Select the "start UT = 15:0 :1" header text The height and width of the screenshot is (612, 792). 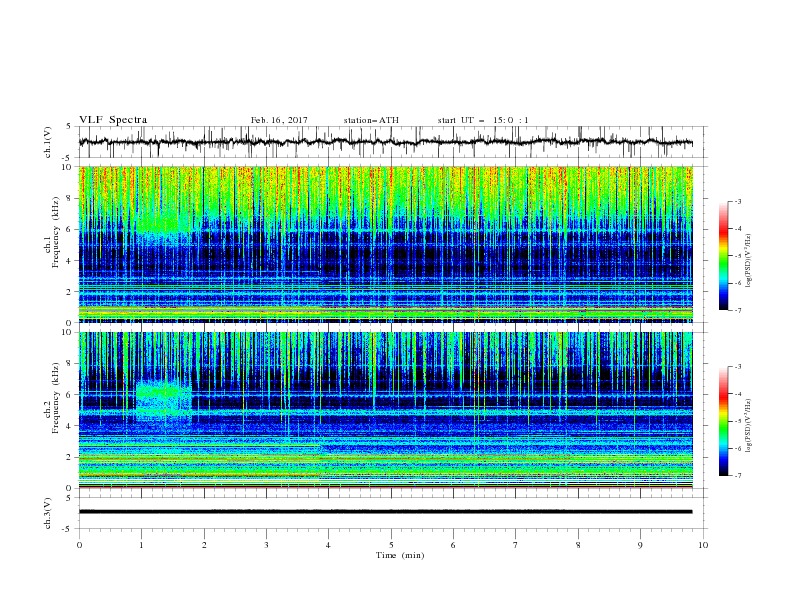point(483,120)
